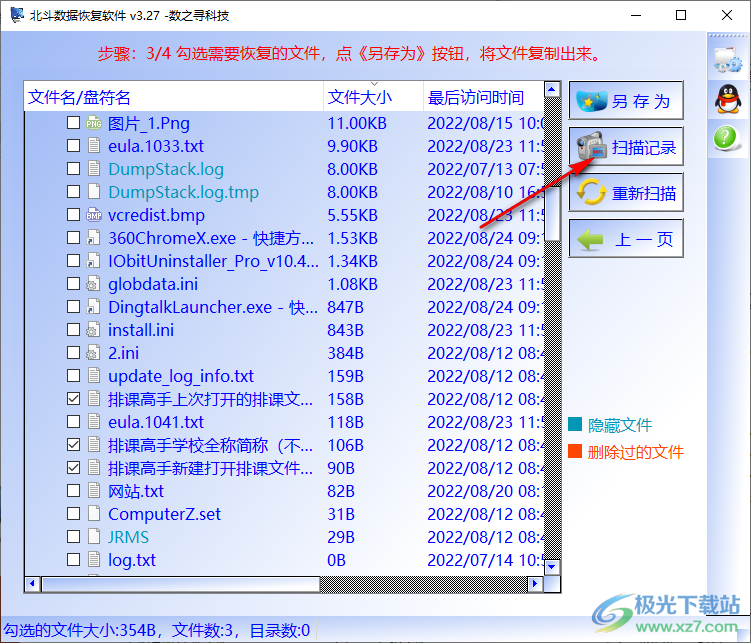Click the teal 隐藏文件 legend swatch
Image resolution: width=751 pixels, height=643 pixels.
coord(575,425)
